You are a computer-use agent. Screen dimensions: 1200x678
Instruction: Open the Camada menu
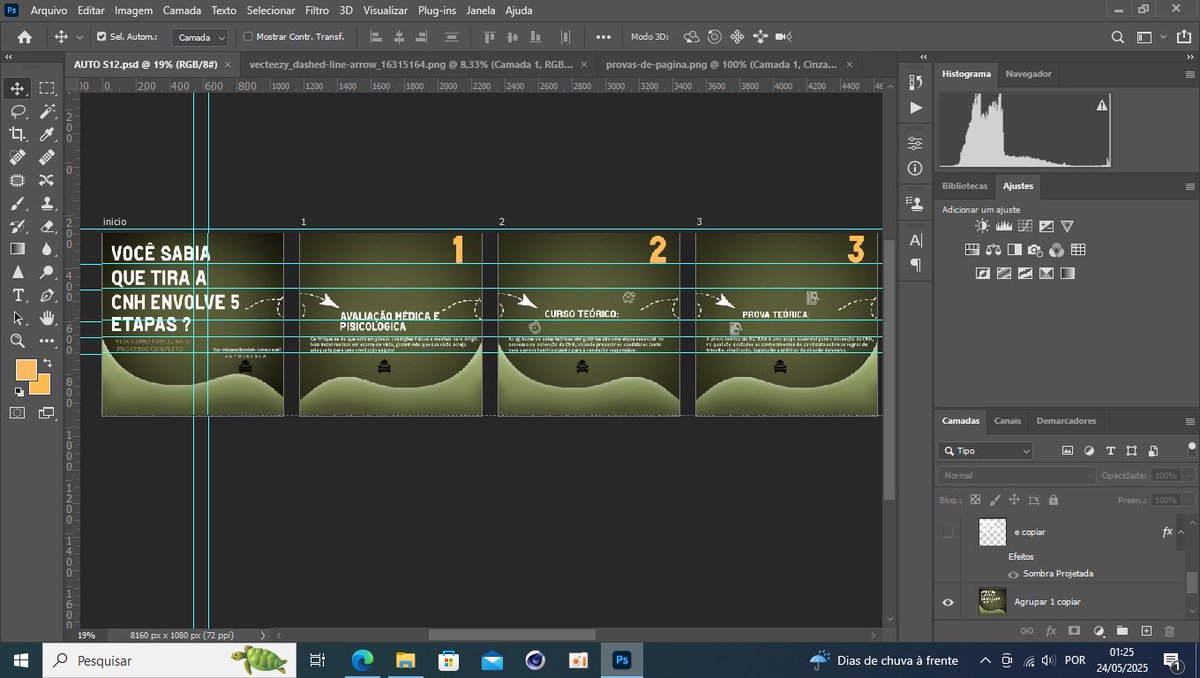(182, 10)
